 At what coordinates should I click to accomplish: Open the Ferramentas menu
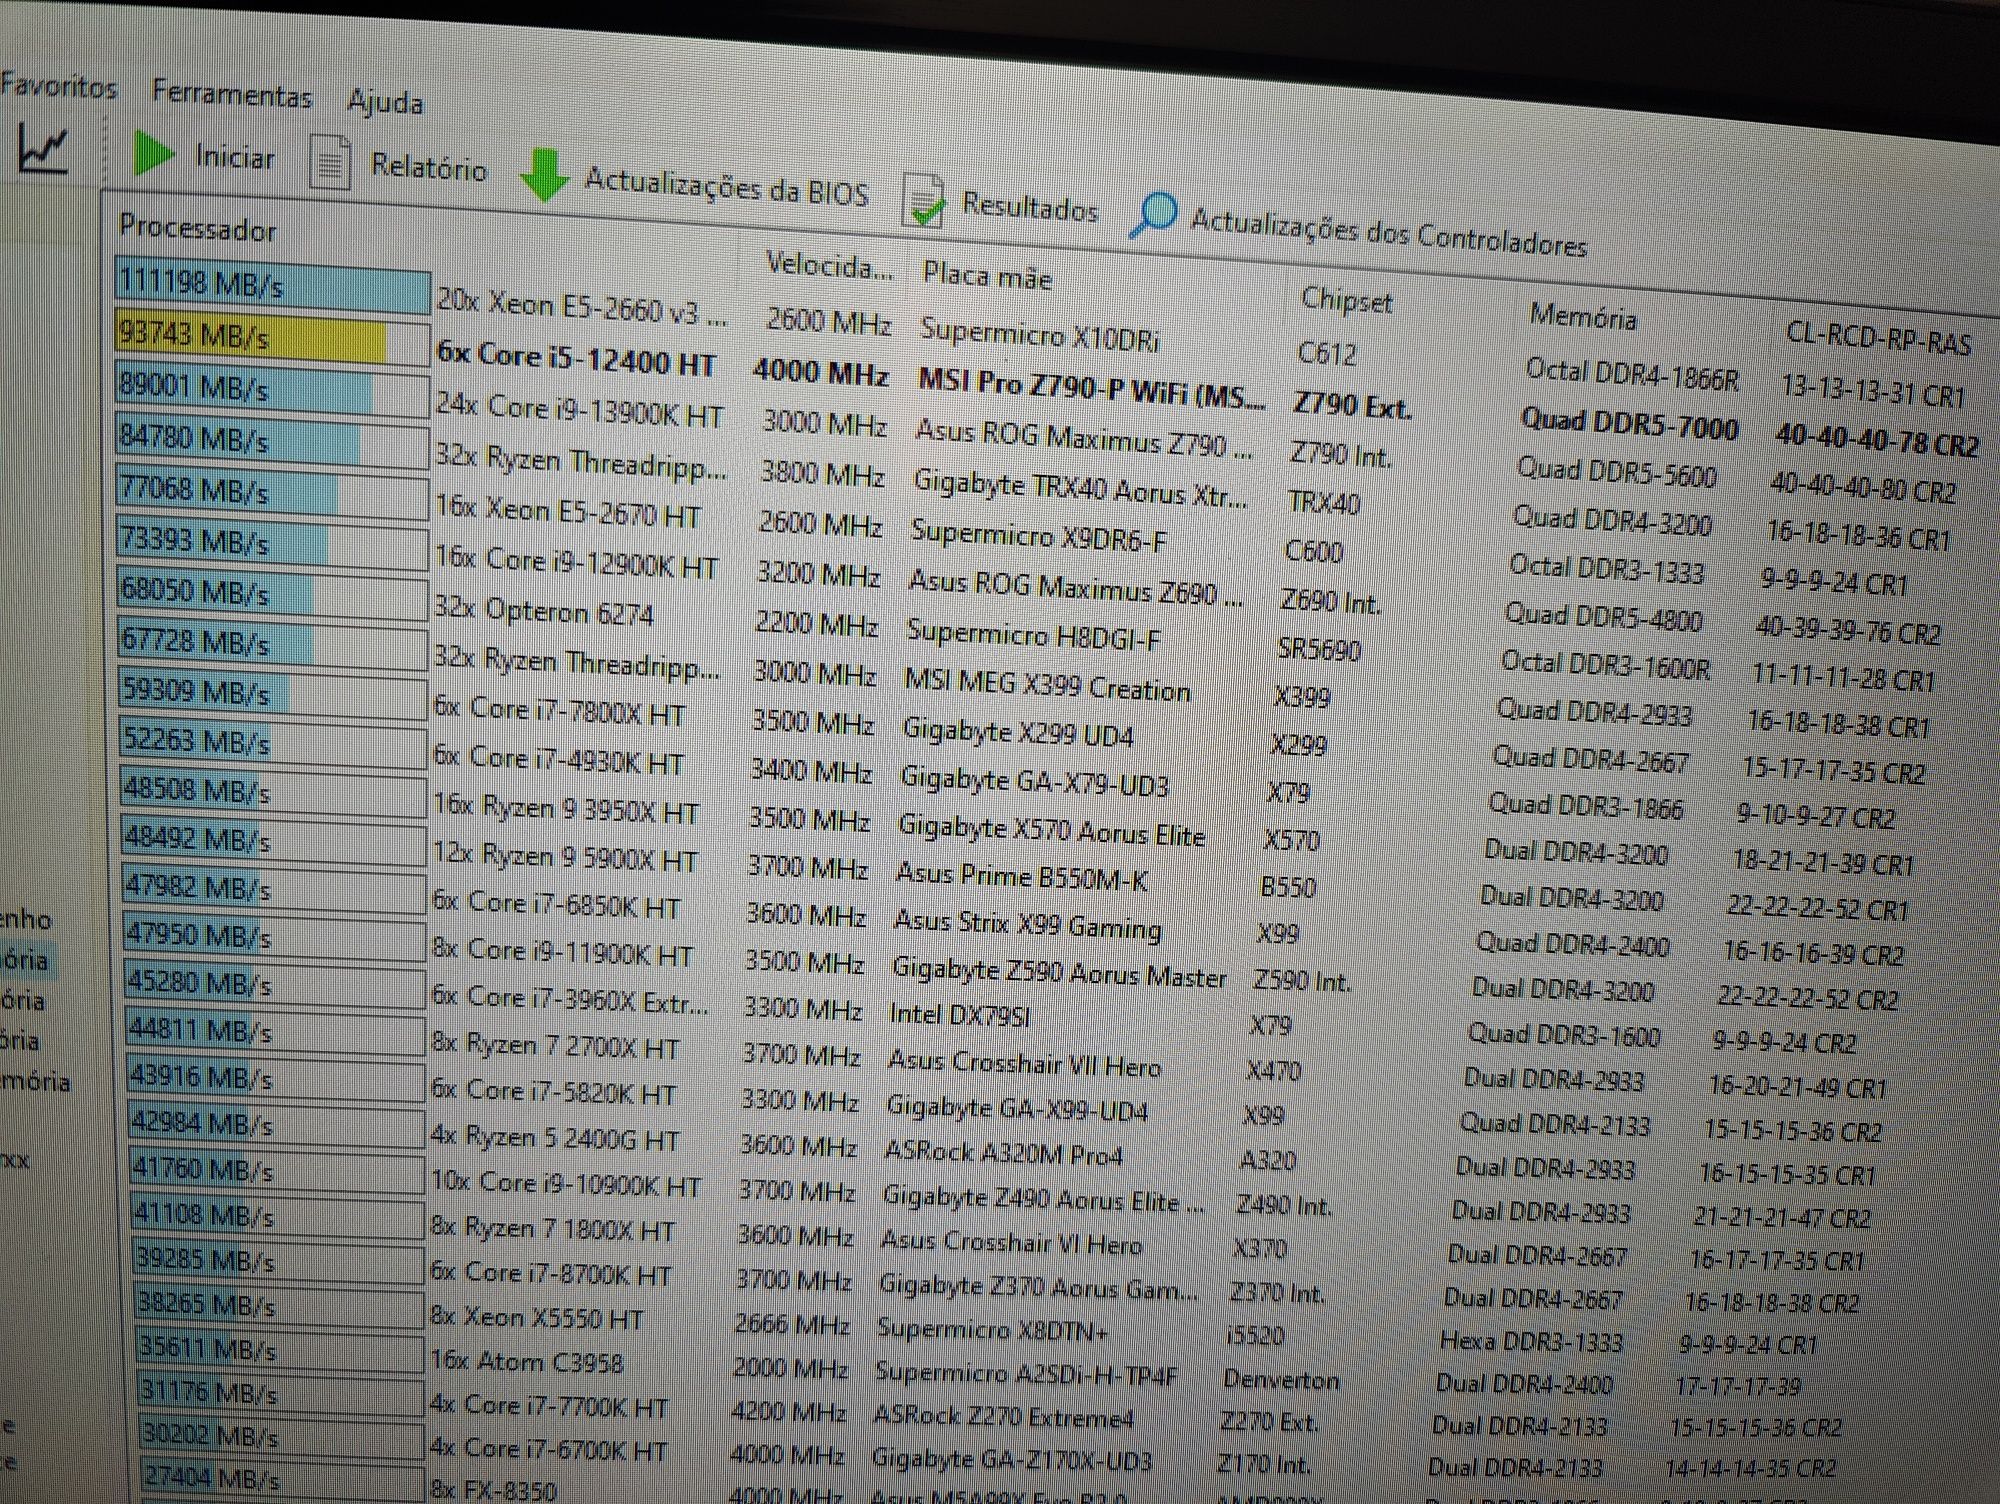pos(232,94)
